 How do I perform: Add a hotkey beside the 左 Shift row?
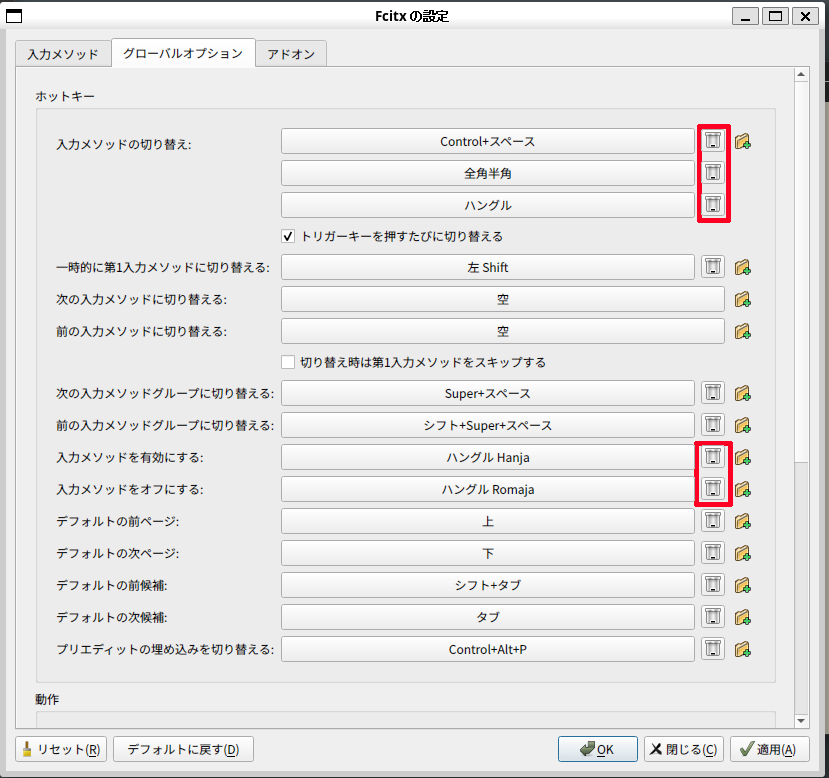[743, 267]
